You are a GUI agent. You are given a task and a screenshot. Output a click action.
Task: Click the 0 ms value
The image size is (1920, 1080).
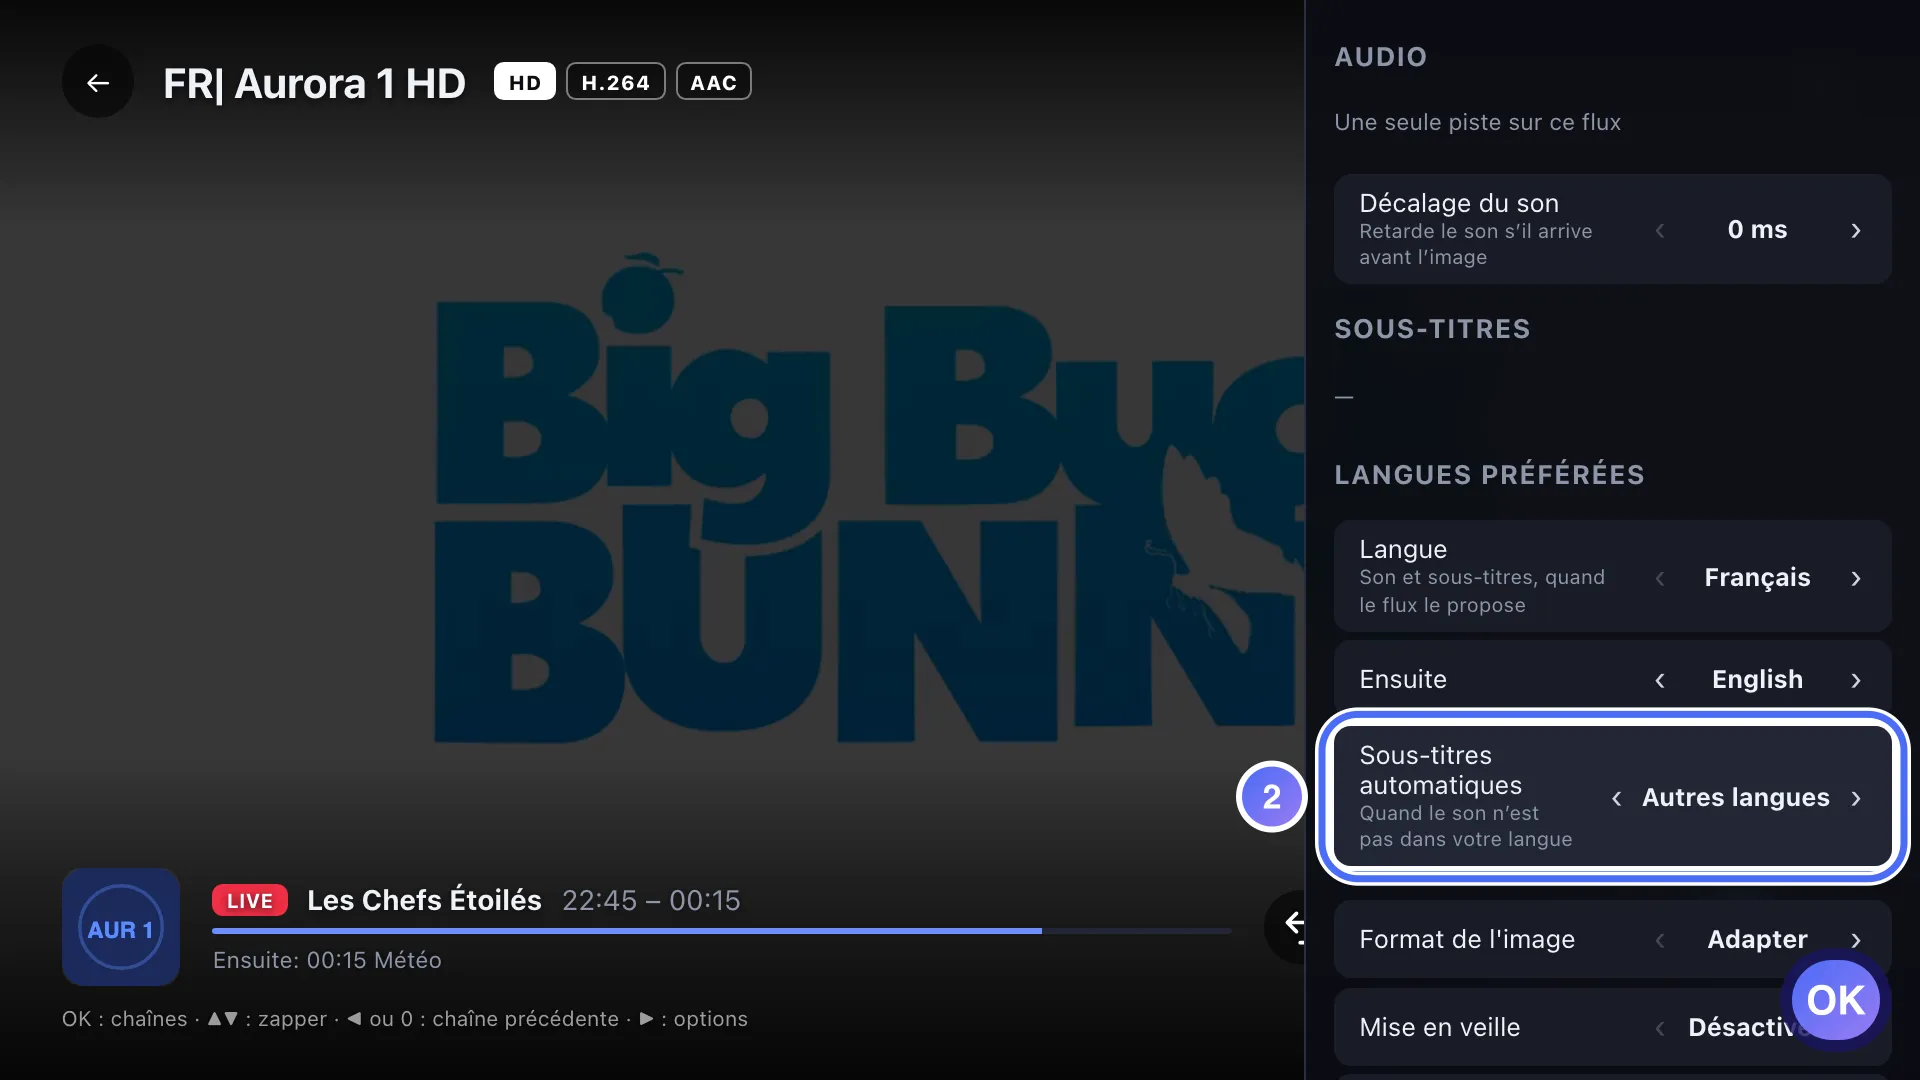point(1757,230)
